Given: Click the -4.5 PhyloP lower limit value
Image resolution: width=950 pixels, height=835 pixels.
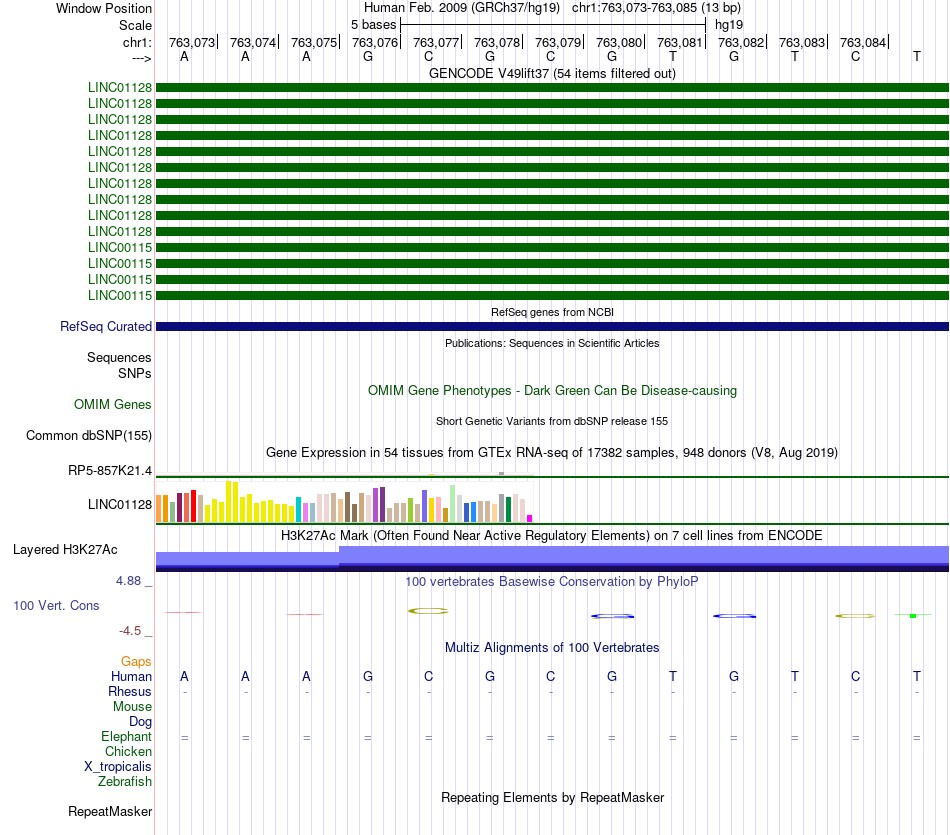Looking at the screenshot, I should 130,631.
